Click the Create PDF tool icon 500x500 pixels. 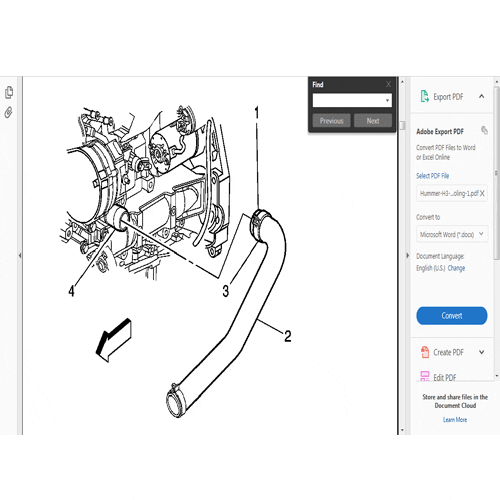tap(425, 352)
